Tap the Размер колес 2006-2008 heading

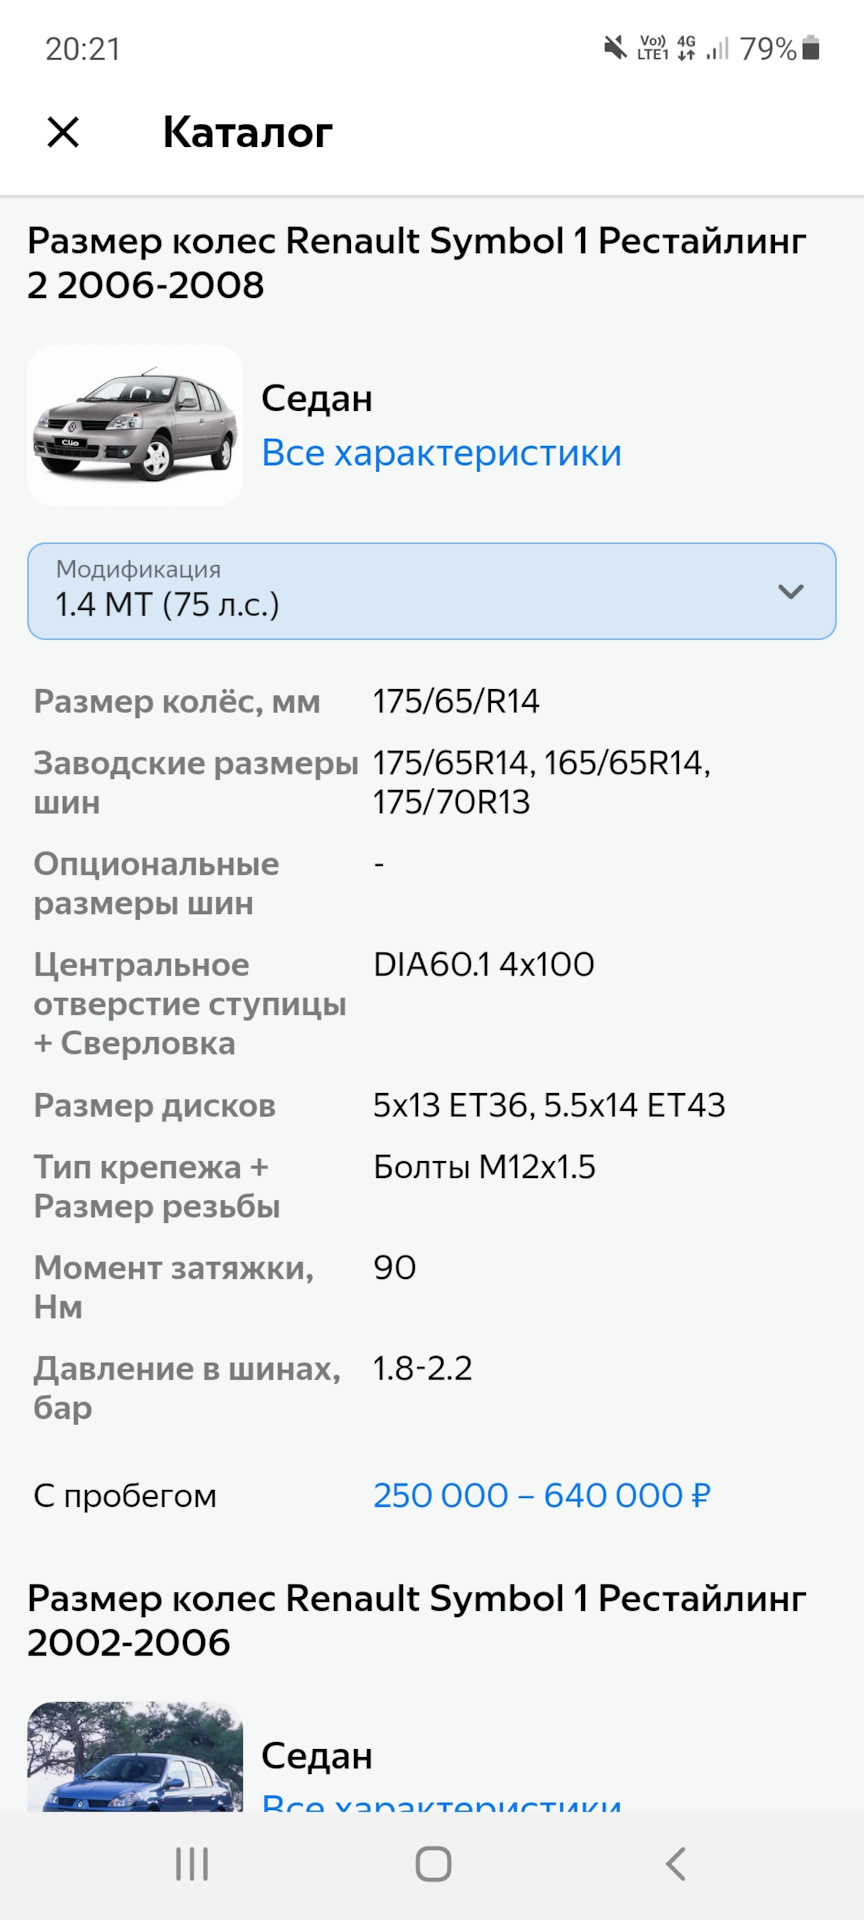click(417, 262)
